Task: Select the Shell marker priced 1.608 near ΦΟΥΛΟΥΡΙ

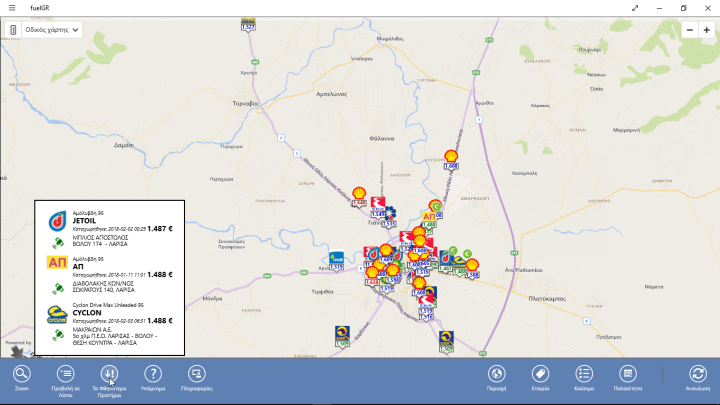Action: pyautogui.click(x=451, y=159)
